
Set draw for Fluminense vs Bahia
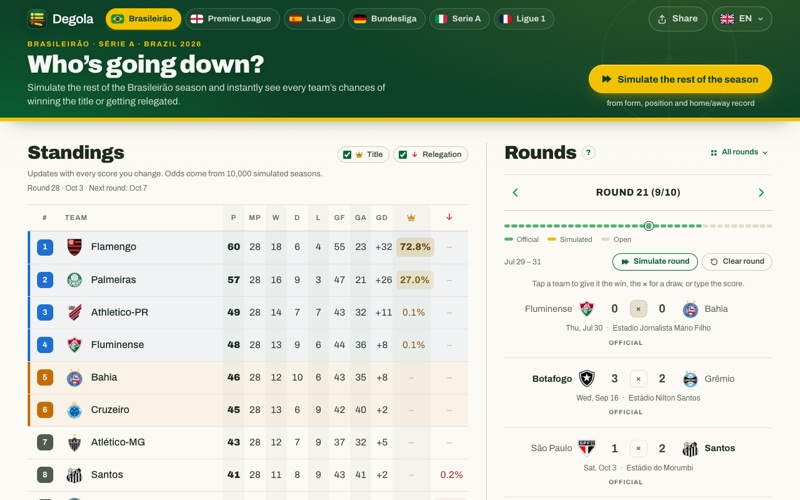[638, 309]
